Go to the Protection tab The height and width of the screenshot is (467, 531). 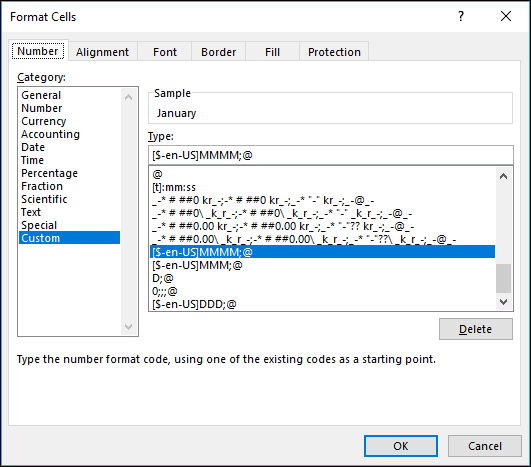pos(334,52)
